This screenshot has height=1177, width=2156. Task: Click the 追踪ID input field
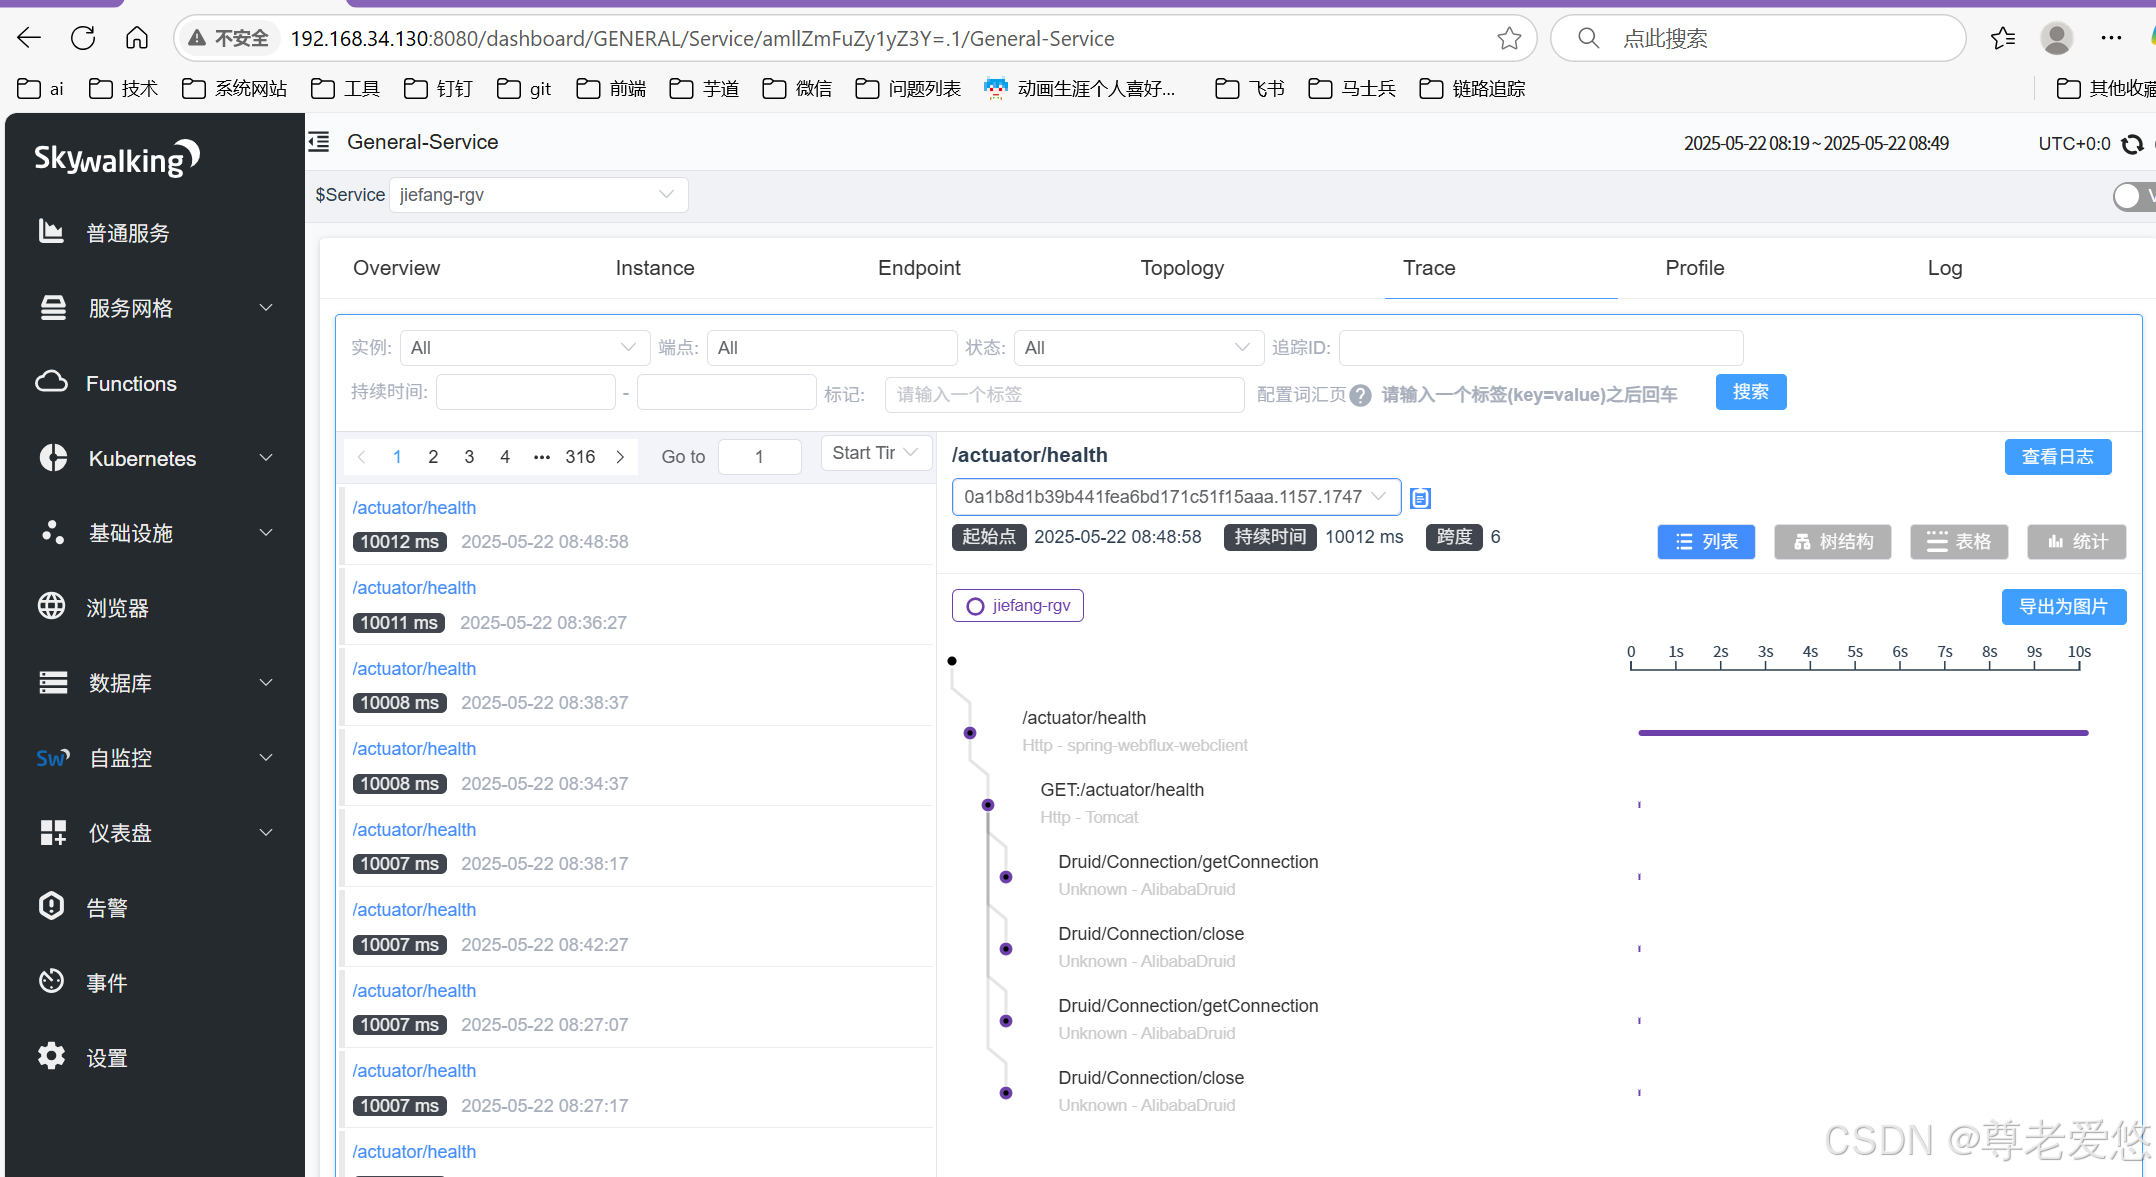coord(1540,348)
